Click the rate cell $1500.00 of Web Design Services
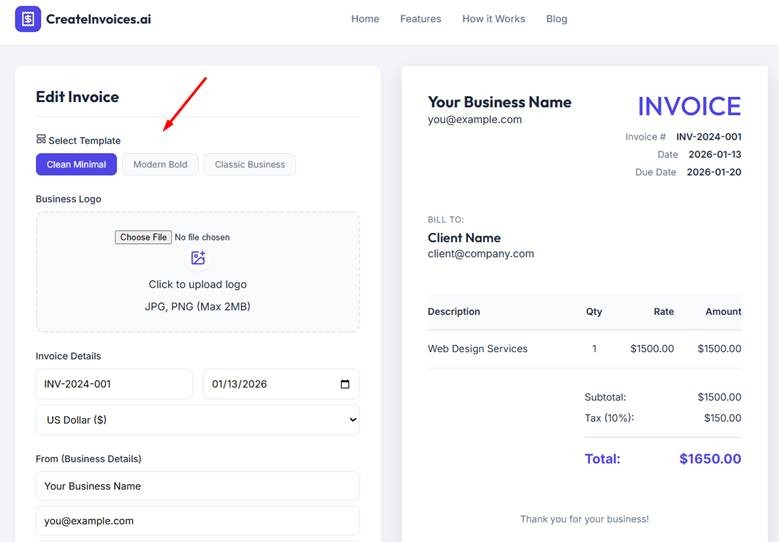This screenshot has width=779, height=542. click(x=652, y=349)
